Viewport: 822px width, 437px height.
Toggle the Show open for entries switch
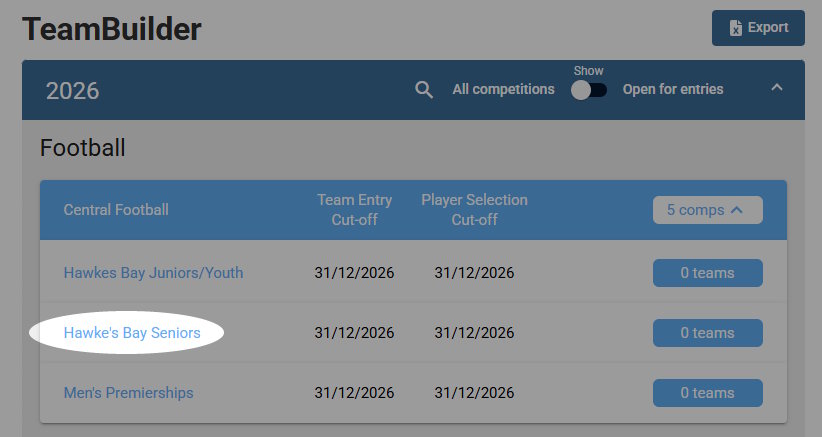tap(588, 90)
